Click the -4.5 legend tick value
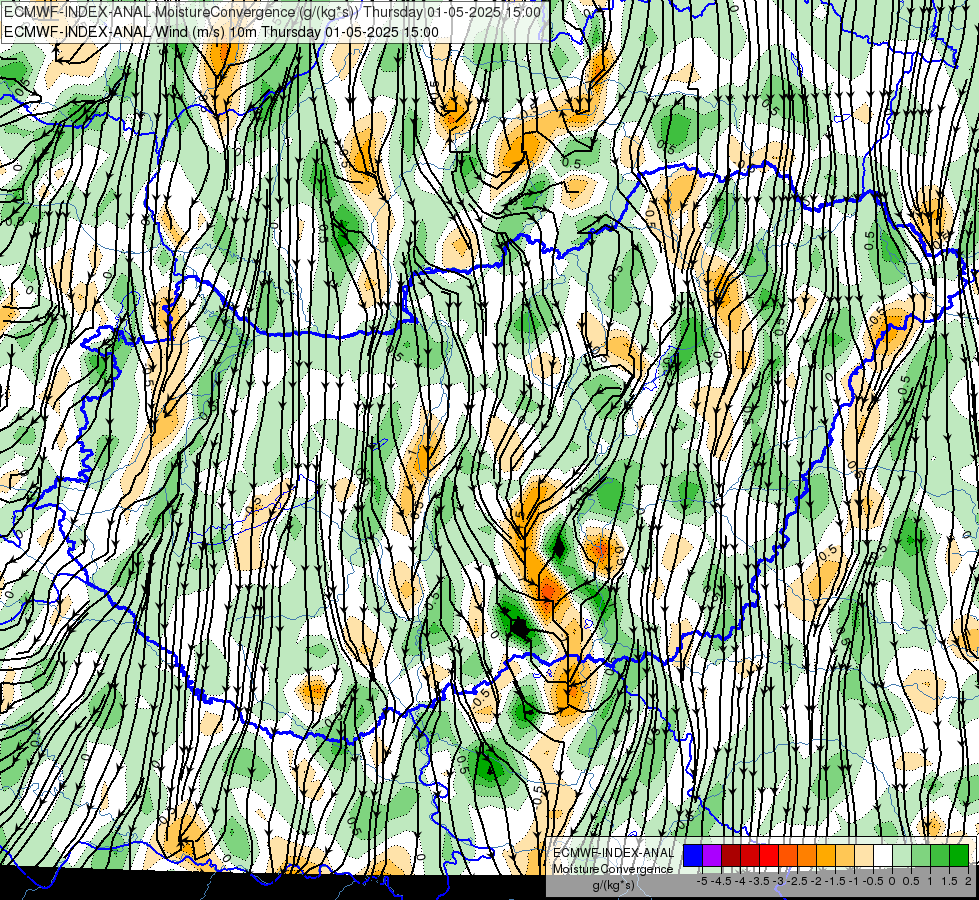 click(x=721, y=881)
